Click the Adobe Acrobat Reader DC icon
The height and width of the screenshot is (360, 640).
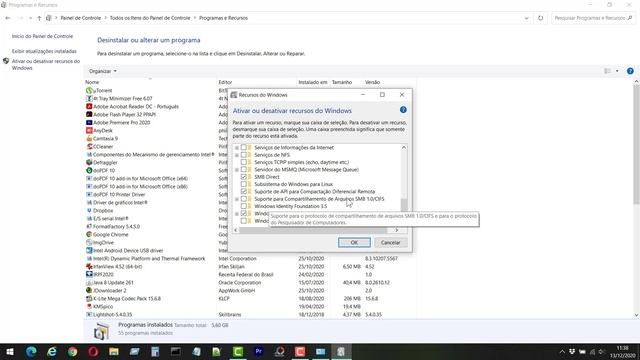coord(89,106)
